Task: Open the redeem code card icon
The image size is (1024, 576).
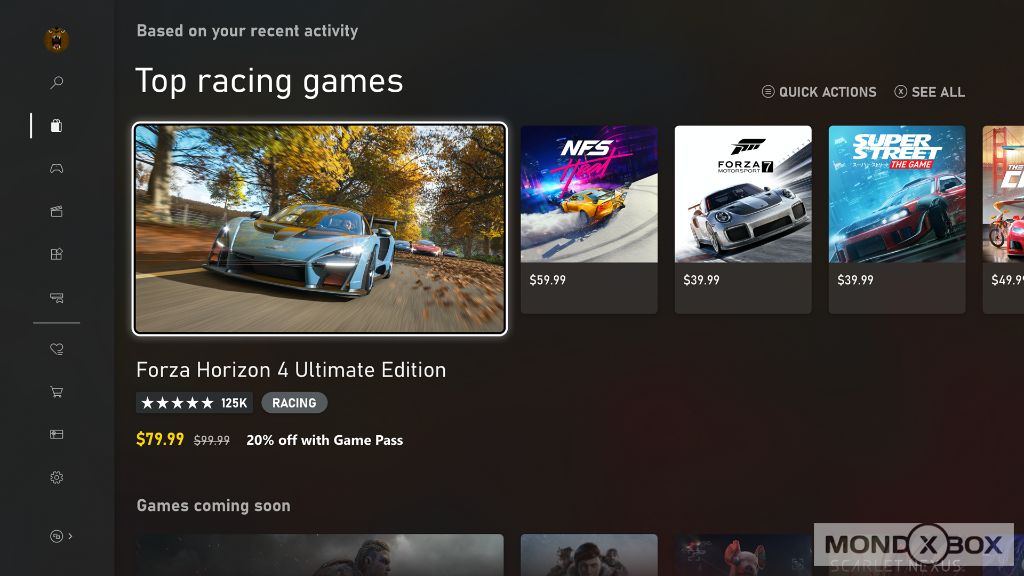Action: [x=57, y=434]
